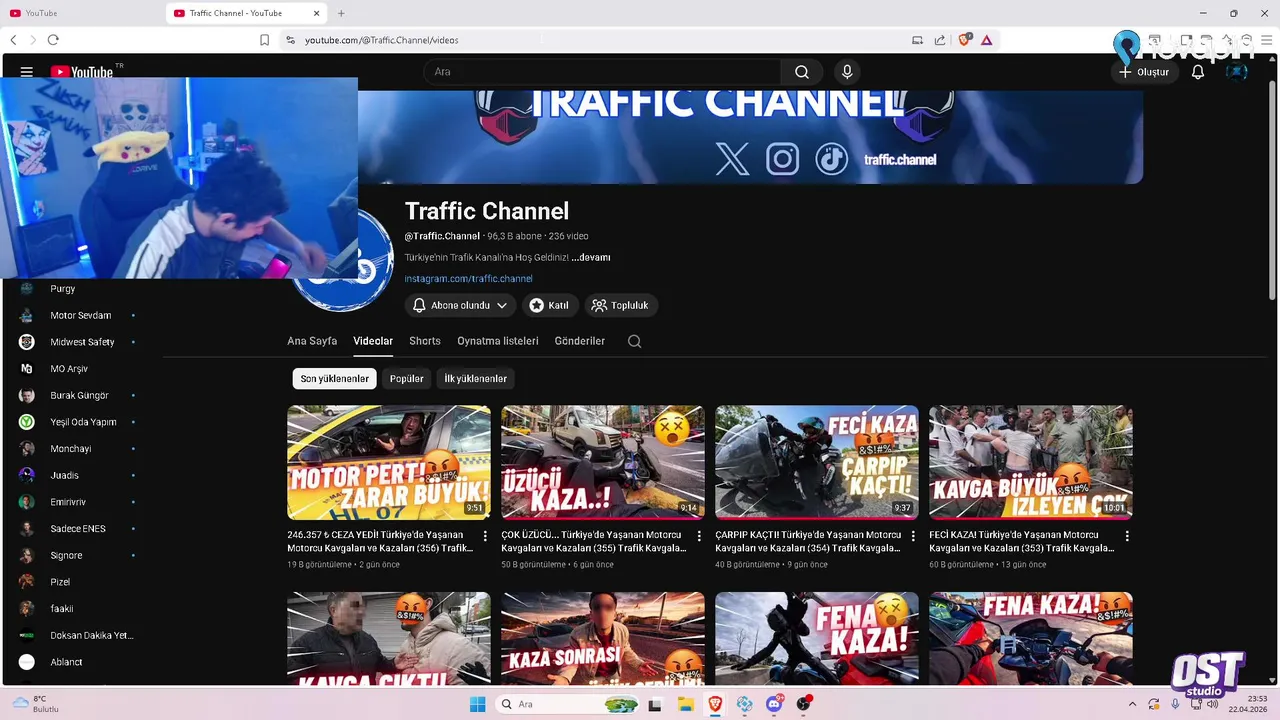
Task: Play the MOTOR PERT ZARAR BÜYÜK thumbnail
Action: click(389, 463)
